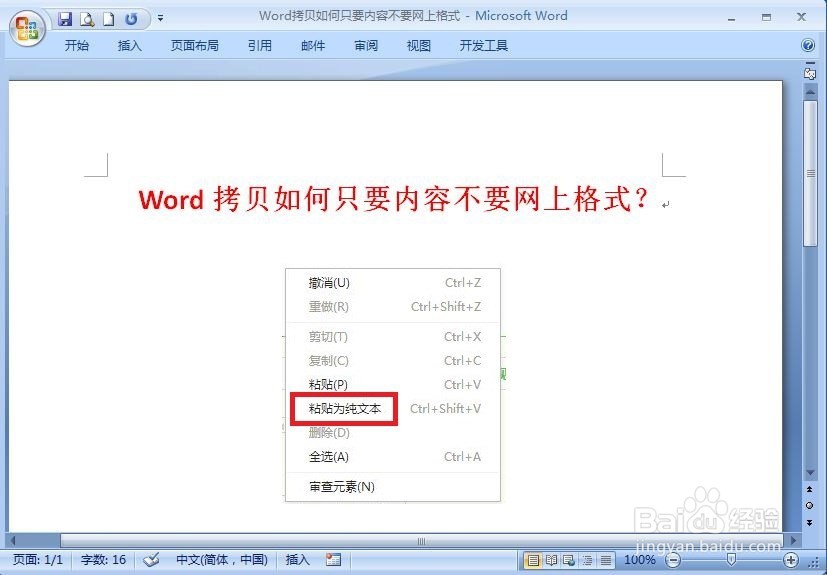Click the zoom out minus button
Image resolution: width=827 pixels, height=575 pixels.
pyautogui.click(x=674, y=560)
